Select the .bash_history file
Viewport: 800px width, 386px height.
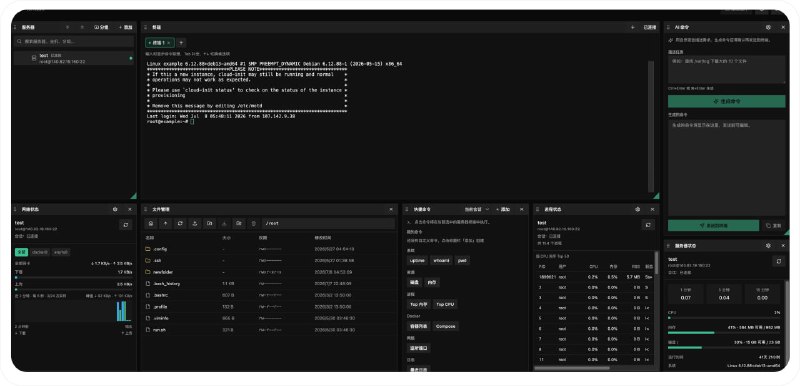pos(270,284)
